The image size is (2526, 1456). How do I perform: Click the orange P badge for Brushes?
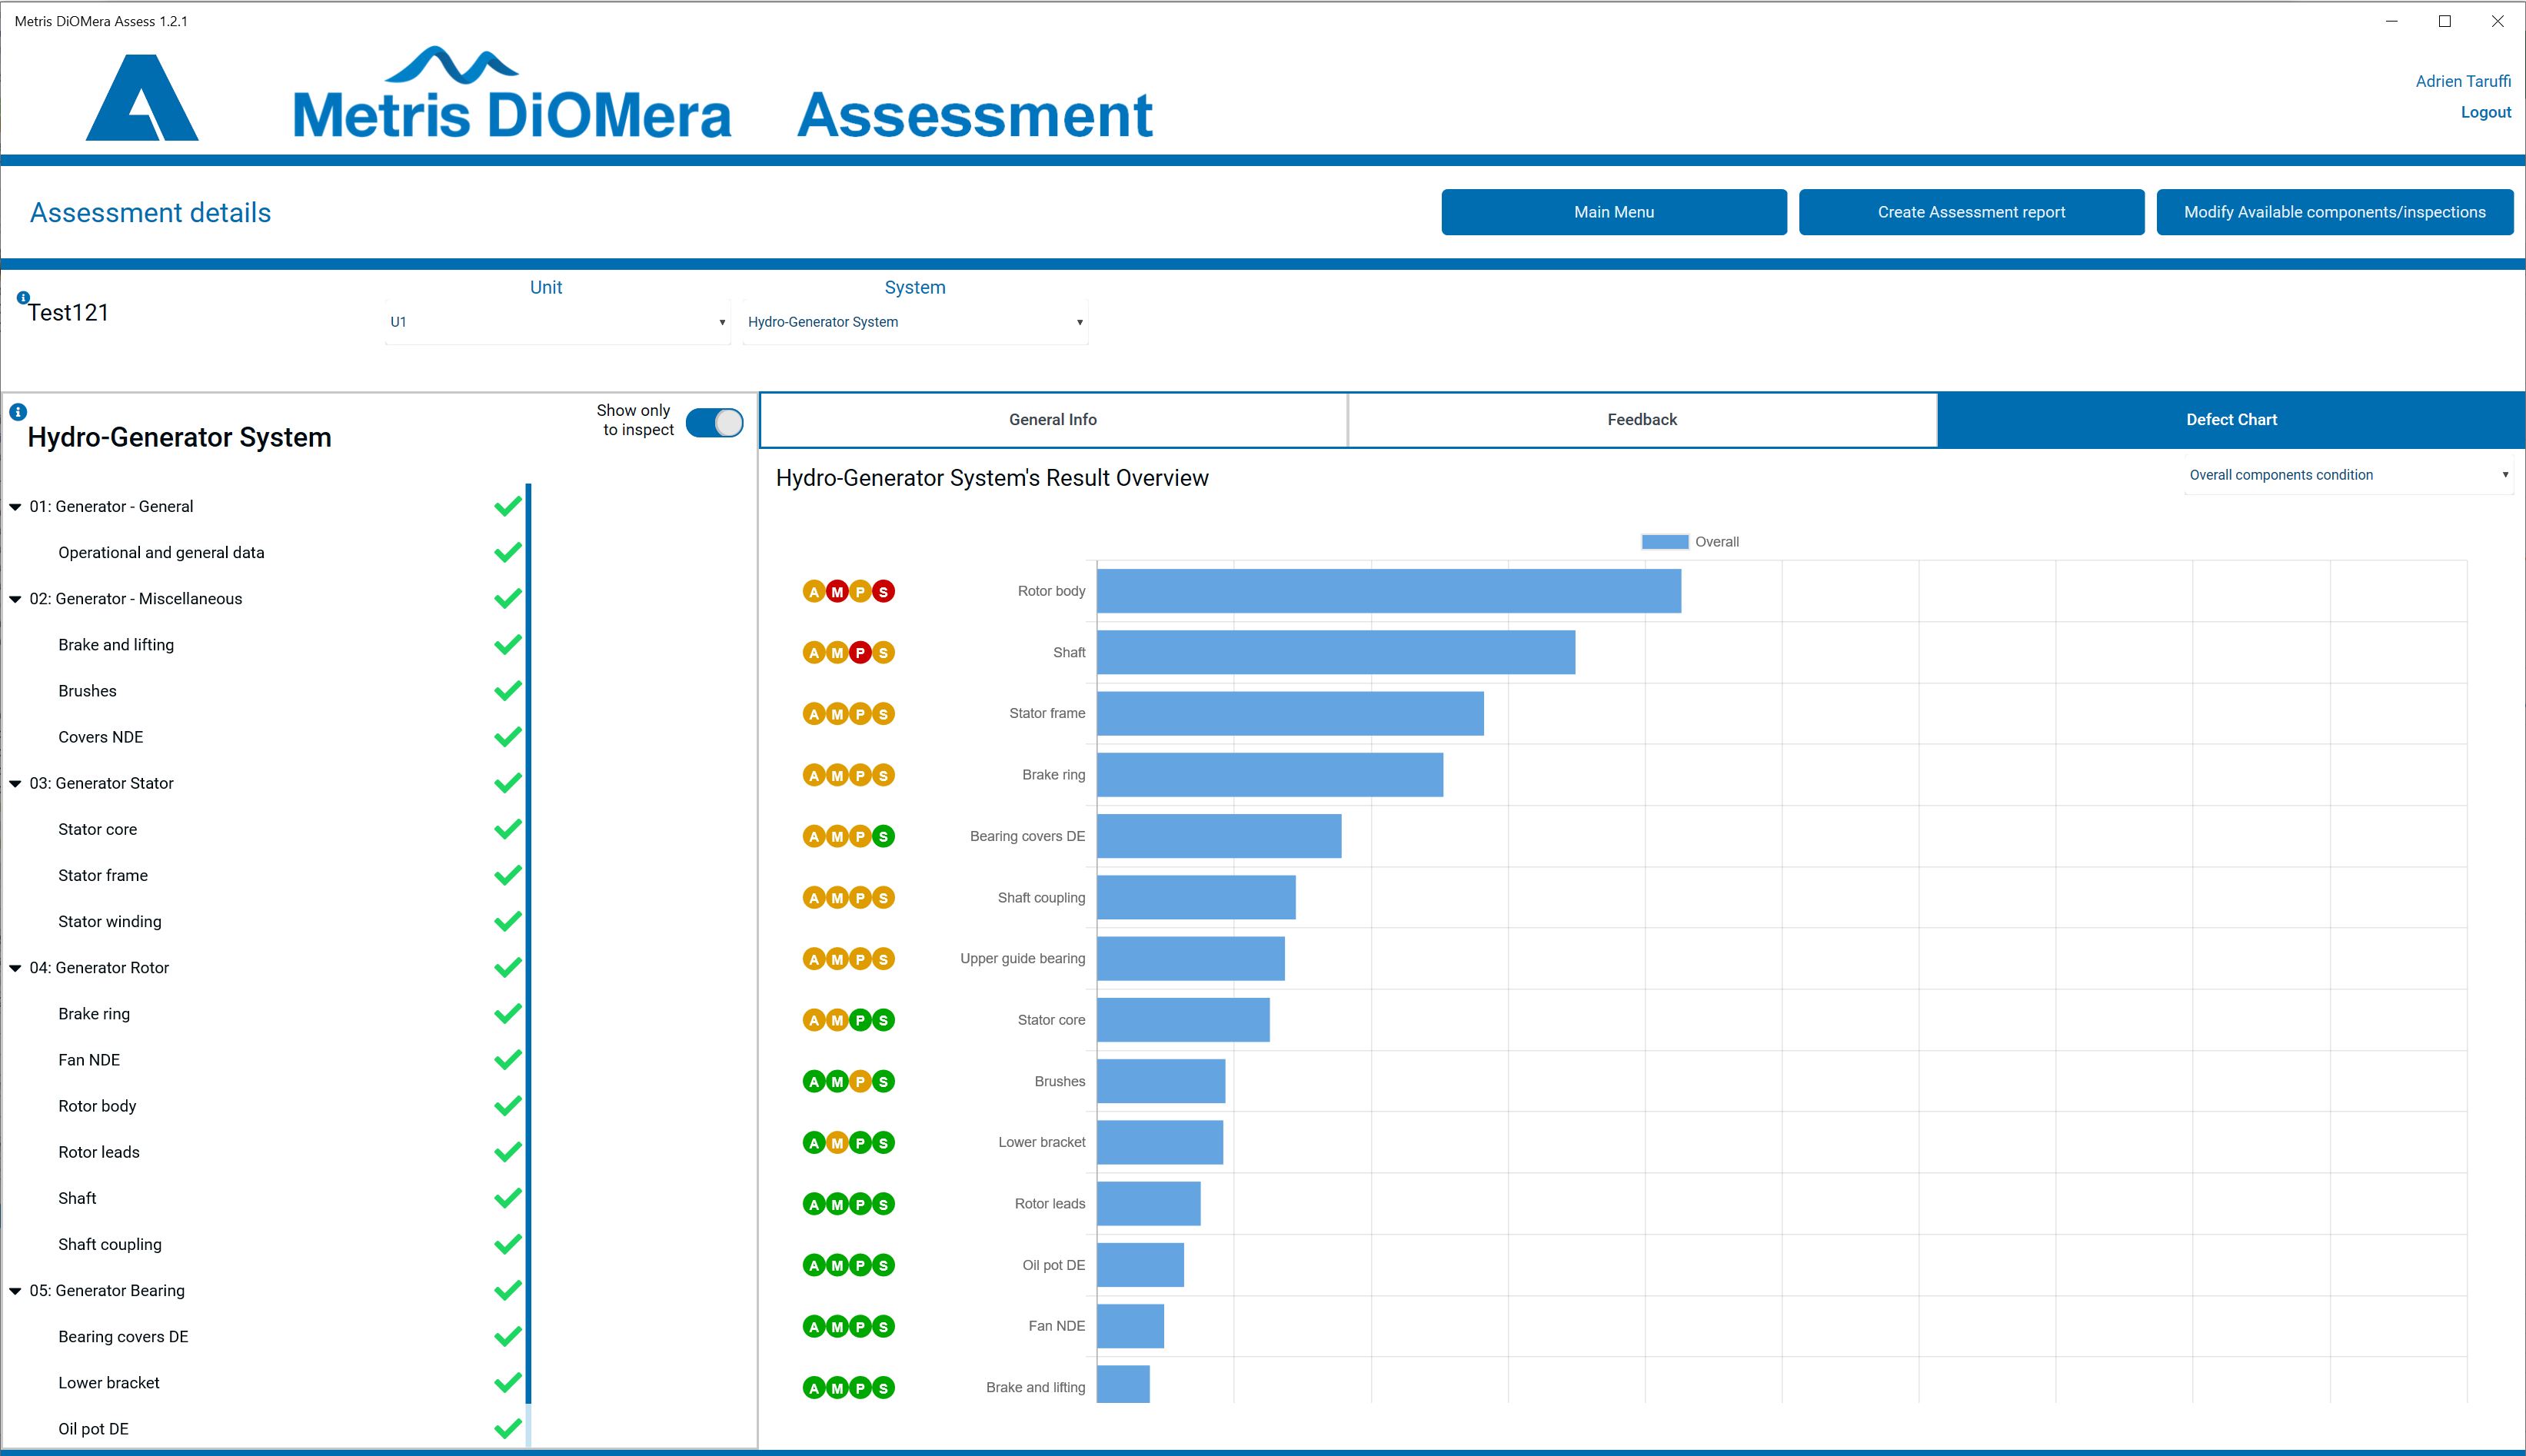(x=860, y=1081)
